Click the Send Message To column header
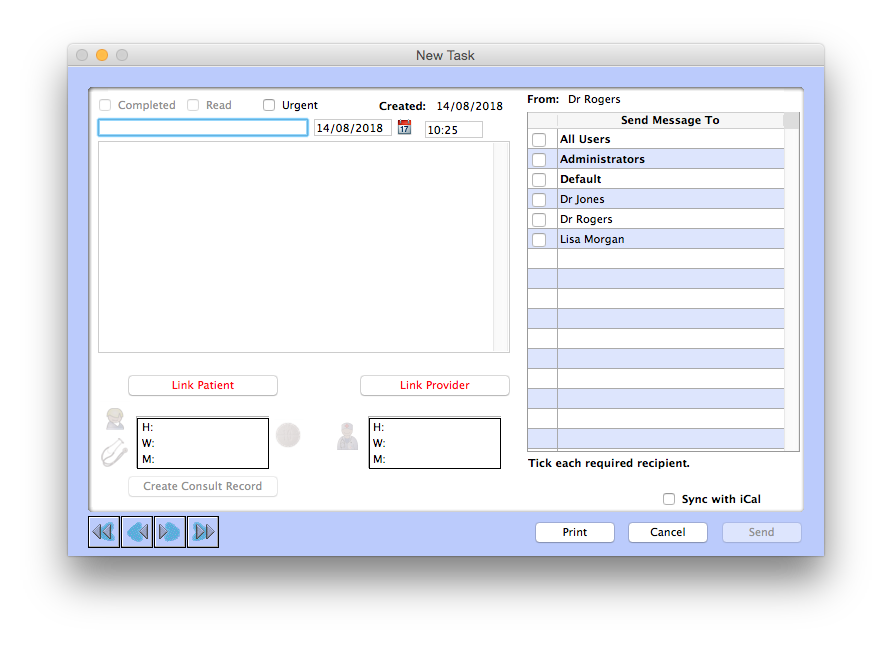Image resolution: width=892 pixels, height=648 pixels. (x=670, y=120)
